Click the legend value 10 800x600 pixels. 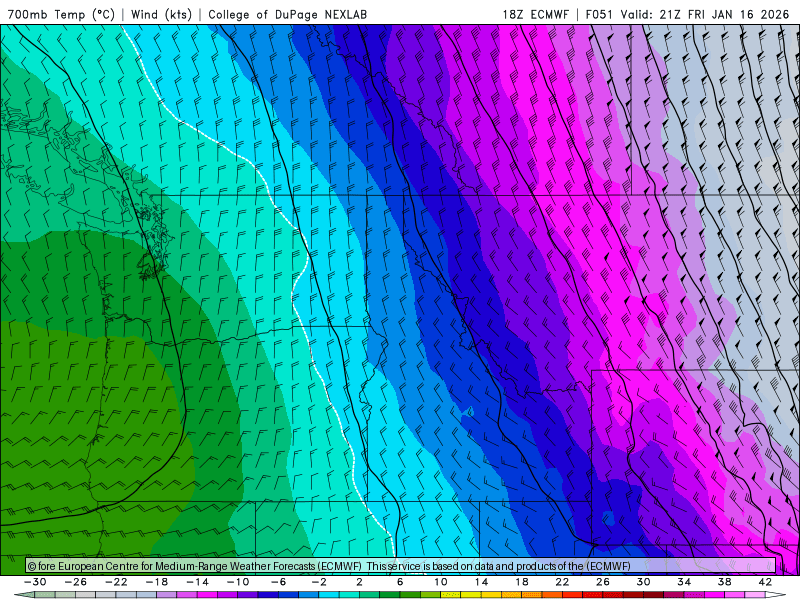tap(441, 582)
